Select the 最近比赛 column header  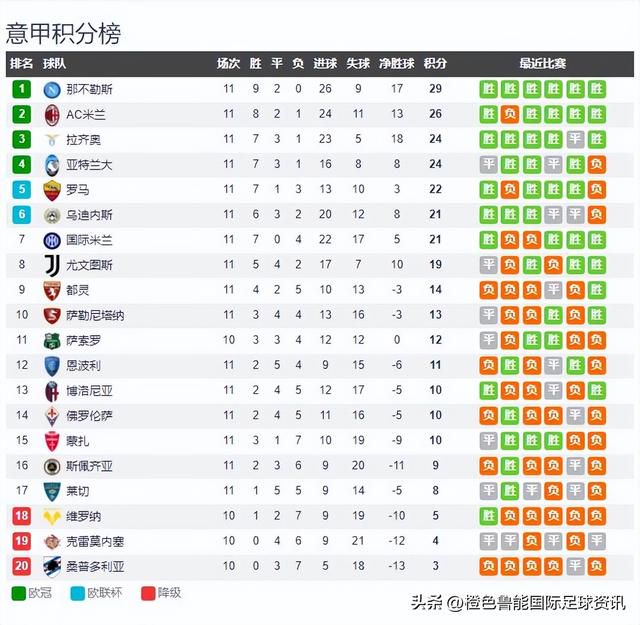542,63
